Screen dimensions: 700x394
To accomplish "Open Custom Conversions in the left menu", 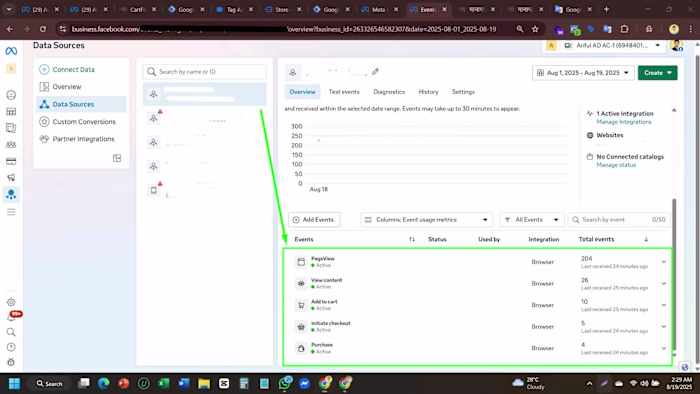I will [x=81, y=121].
